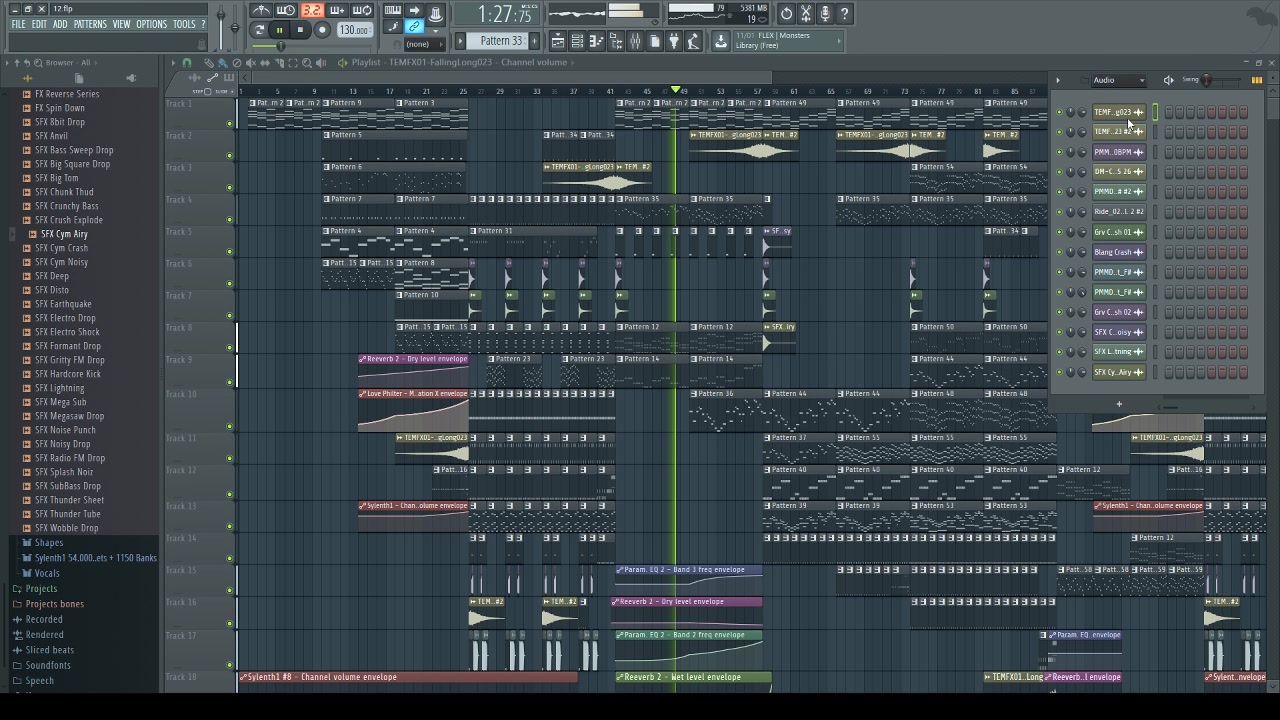The width and height of the screenshot is (1280, 720).
Task: Select the Grv C..sh 01 channel button
Action: coord(1118,232)
